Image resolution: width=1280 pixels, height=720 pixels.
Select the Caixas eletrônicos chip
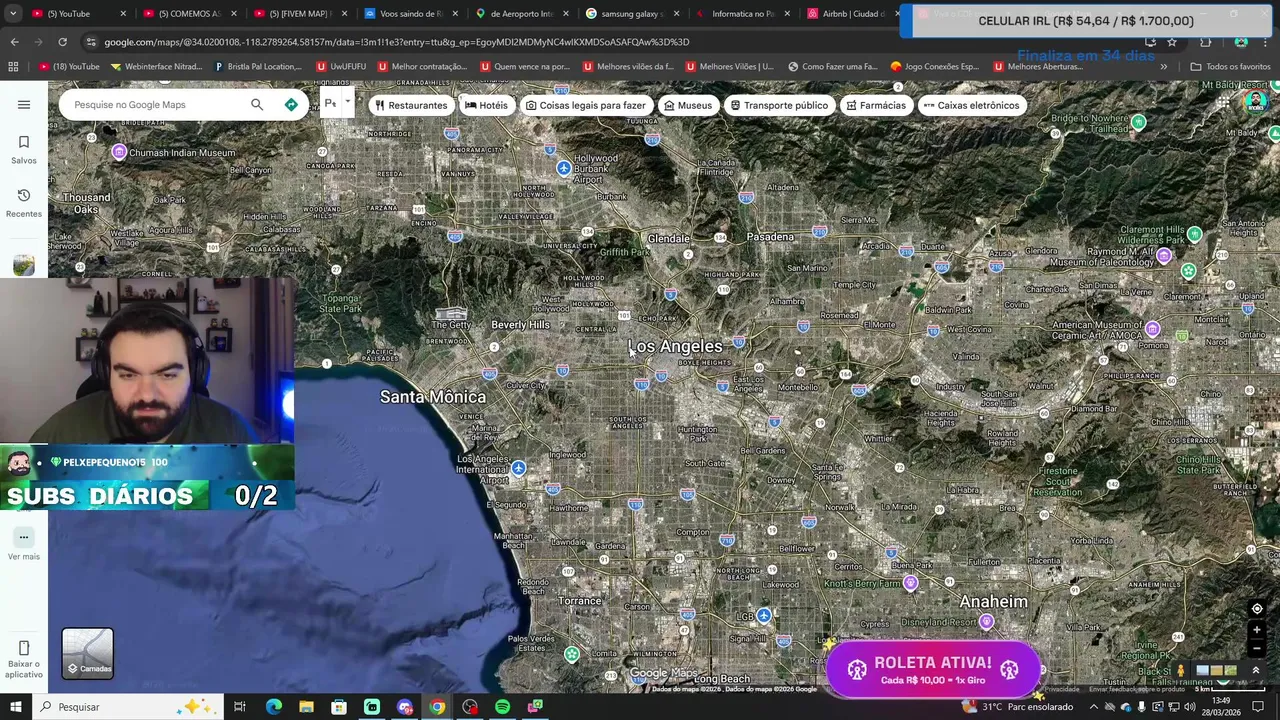(972, 105)
